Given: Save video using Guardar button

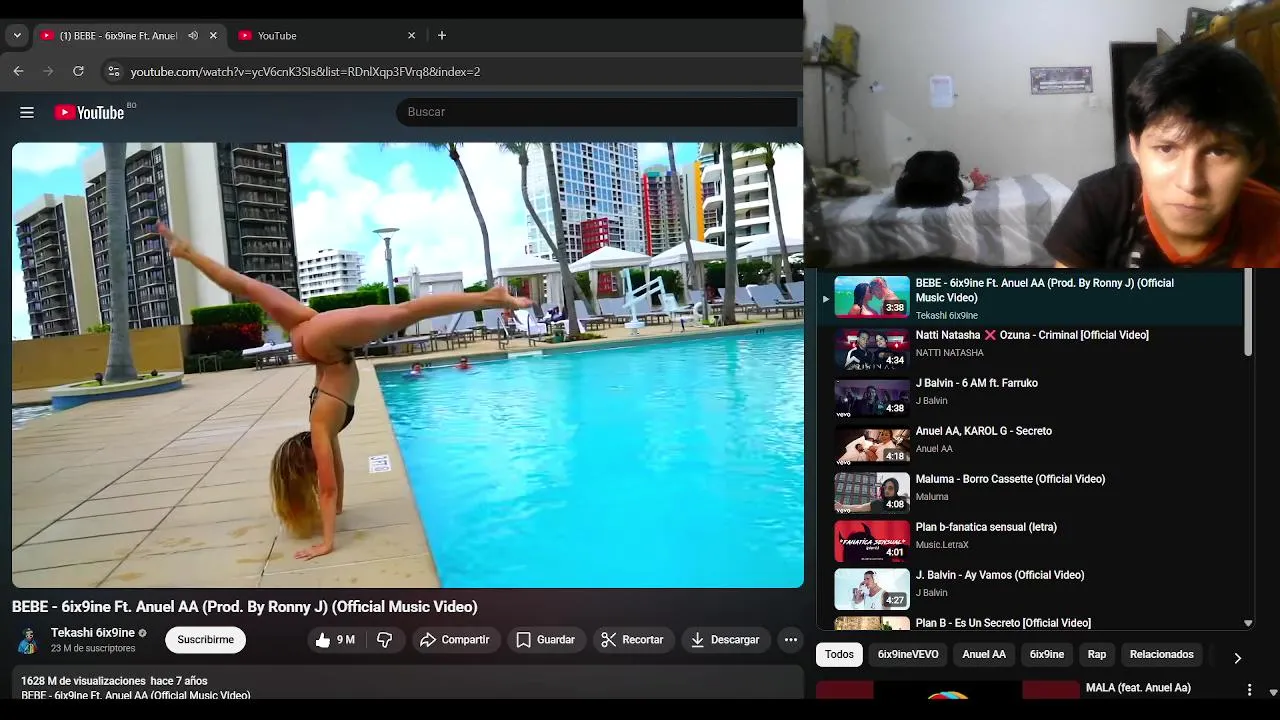Looking at the screenshot, I should pos(545,640).
